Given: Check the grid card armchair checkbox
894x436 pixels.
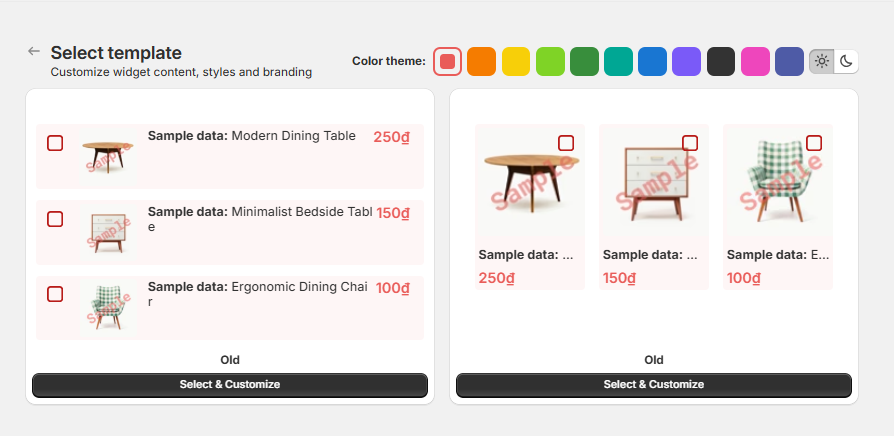Looking at the screenshot, I should (814, 143).
